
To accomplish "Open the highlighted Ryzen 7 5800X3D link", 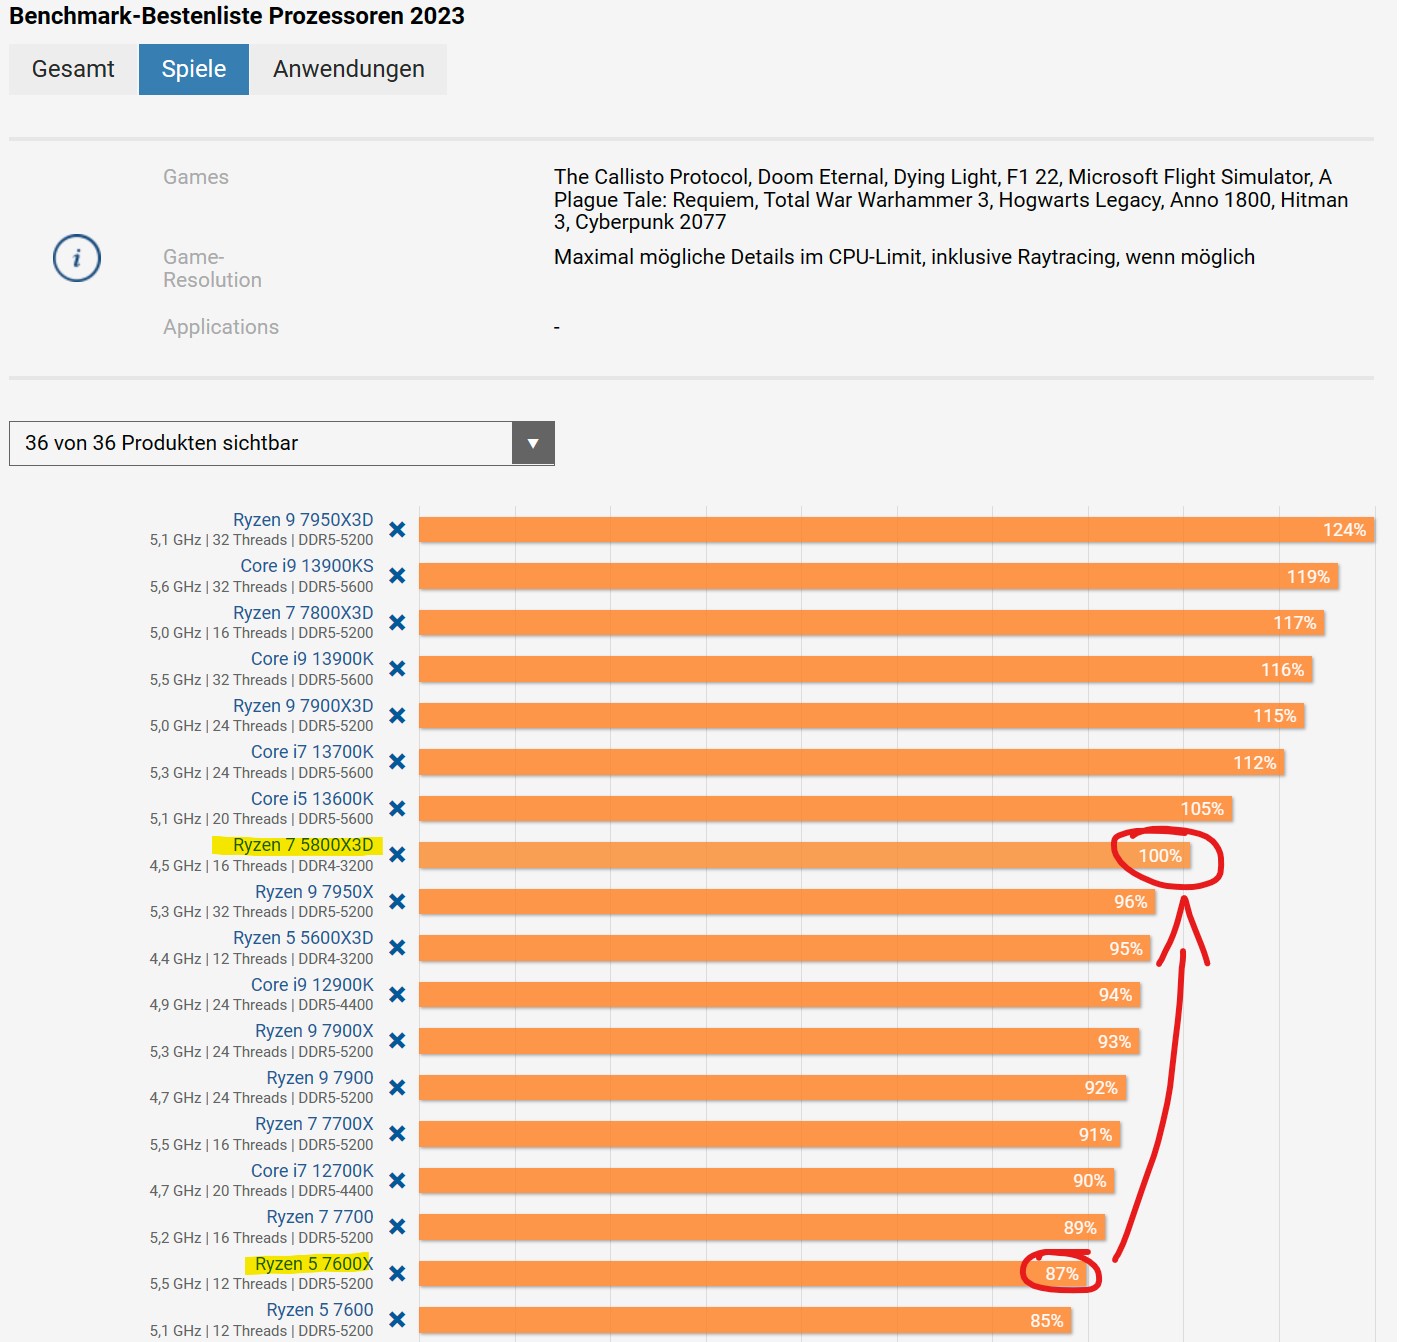I will click(303, 845).
